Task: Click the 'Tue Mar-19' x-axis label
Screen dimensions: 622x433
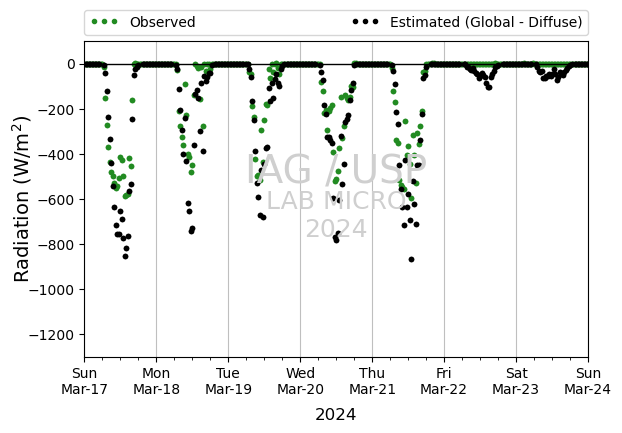Action: (228, 381)
